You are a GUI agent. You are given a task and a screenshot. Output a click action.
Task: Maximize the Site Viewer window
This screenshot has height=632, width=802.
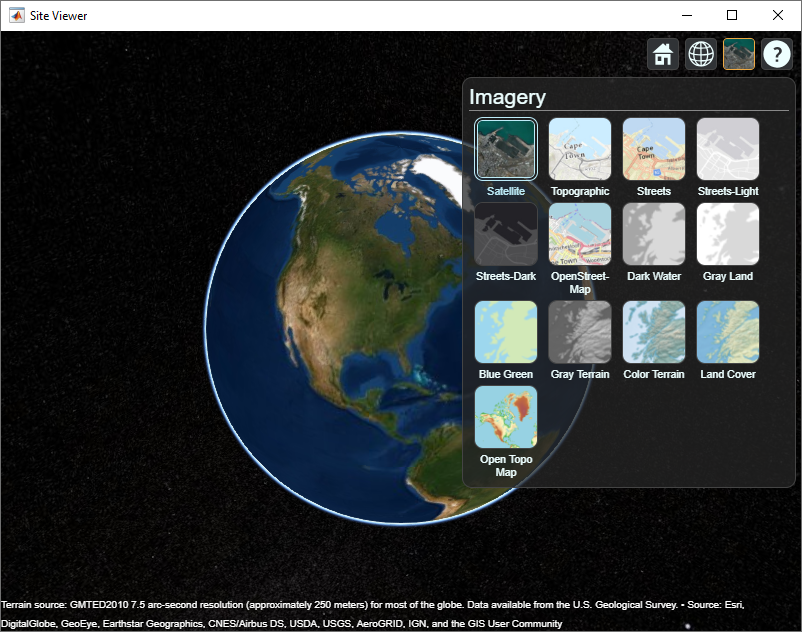tap(732, 15)
